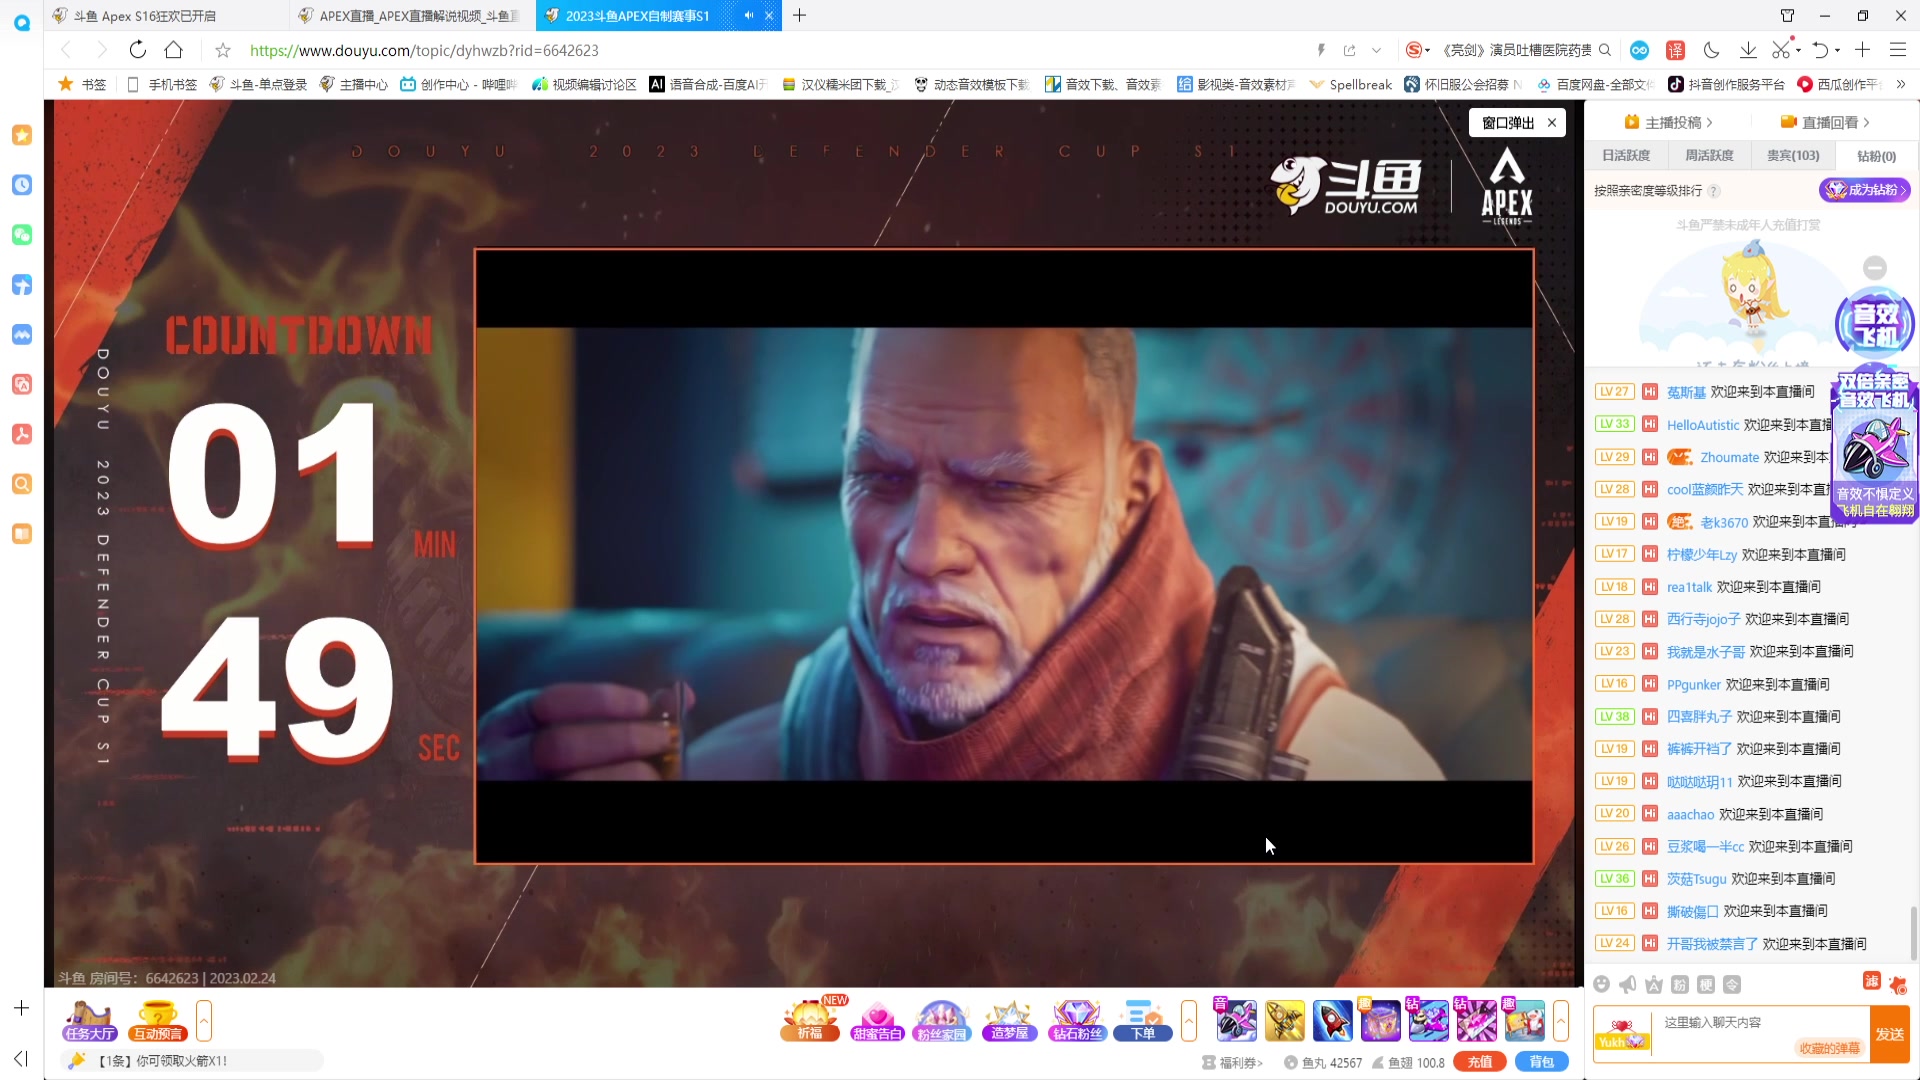Open the 主播投稿 link
This screenshot has width=1920, height=1080.
point(1668,122)
